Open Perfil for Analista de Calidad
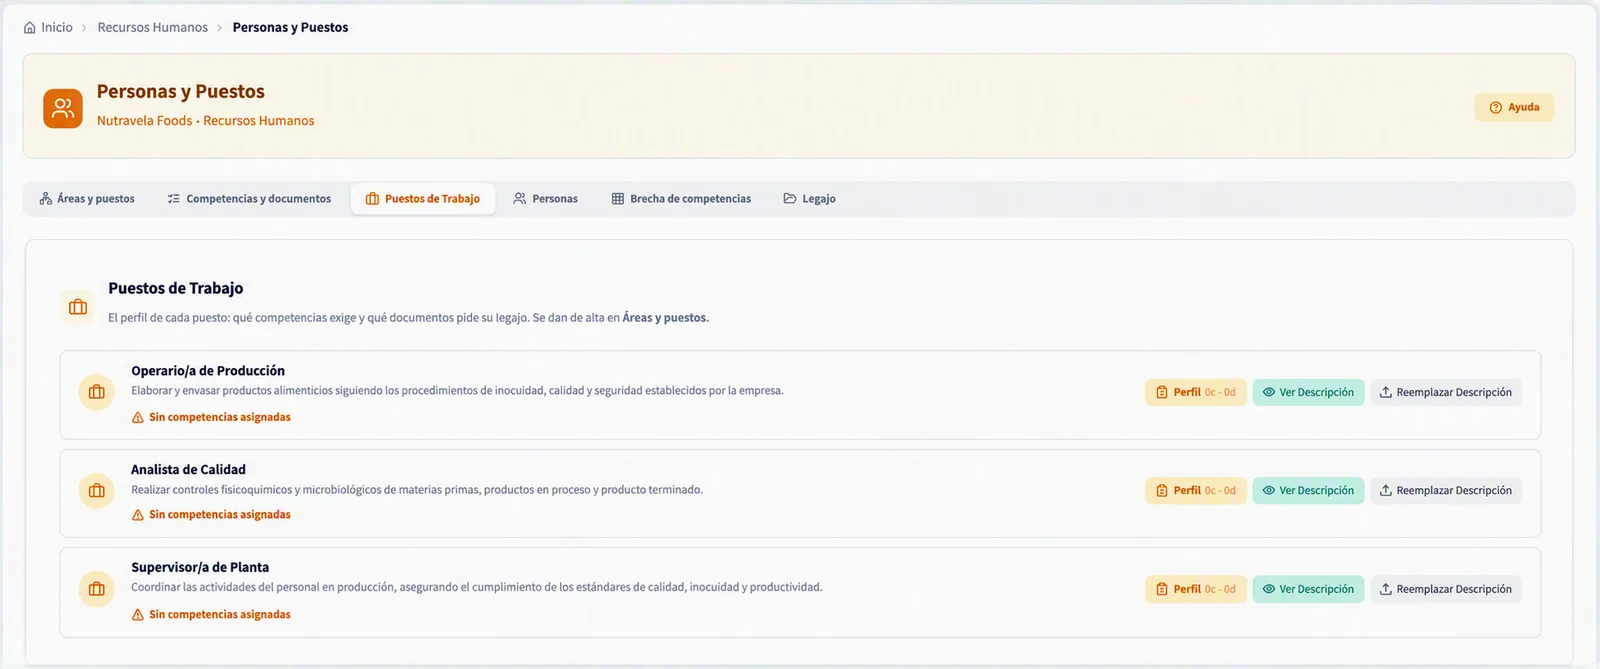This screenshot has height=669, width=1600. point(1196,491)
